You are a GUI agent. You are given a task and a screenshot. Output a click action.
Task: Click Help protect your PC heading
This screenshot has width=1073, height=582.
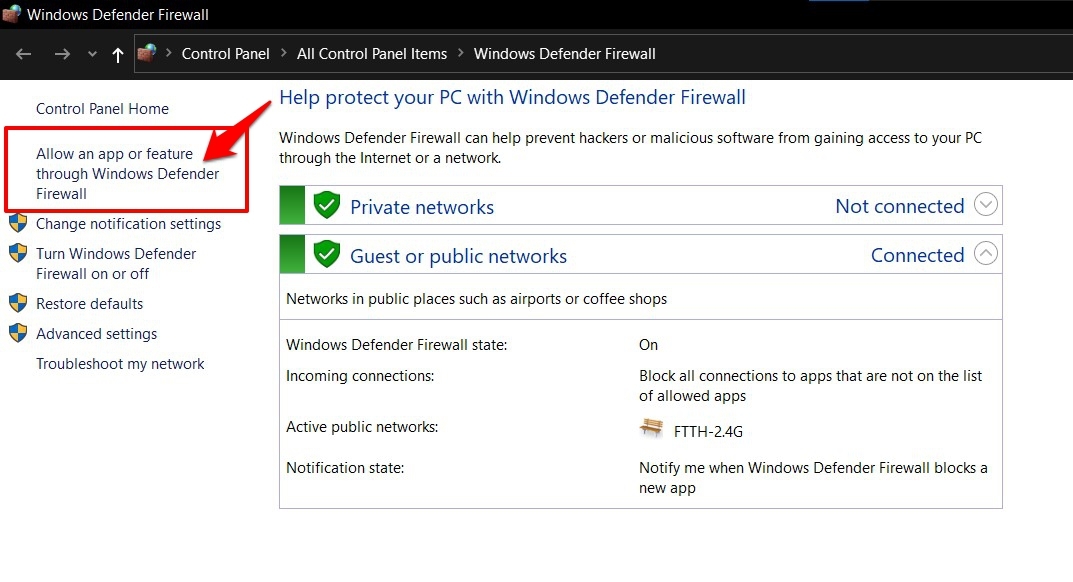click(x=512, y=97)
